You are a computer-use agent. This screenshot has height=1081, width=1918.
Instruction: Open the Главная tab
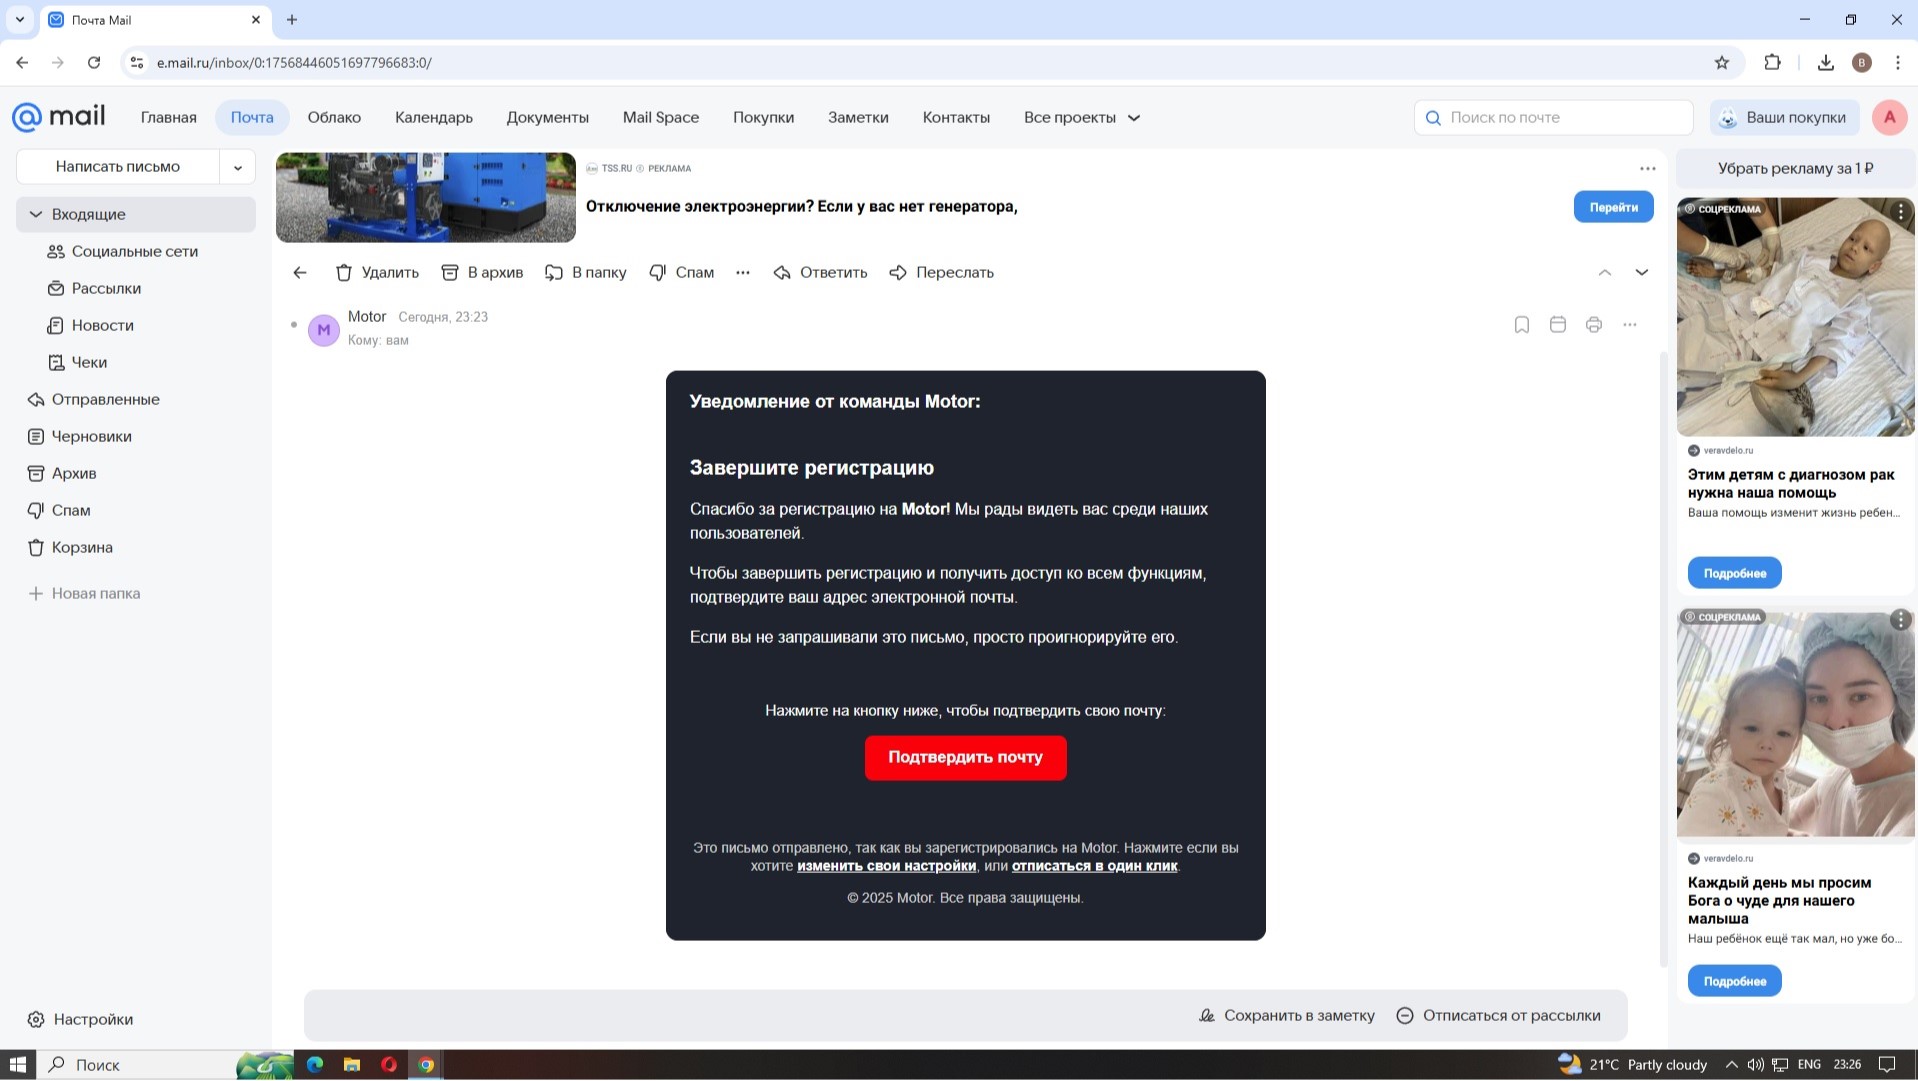point(169,117)
